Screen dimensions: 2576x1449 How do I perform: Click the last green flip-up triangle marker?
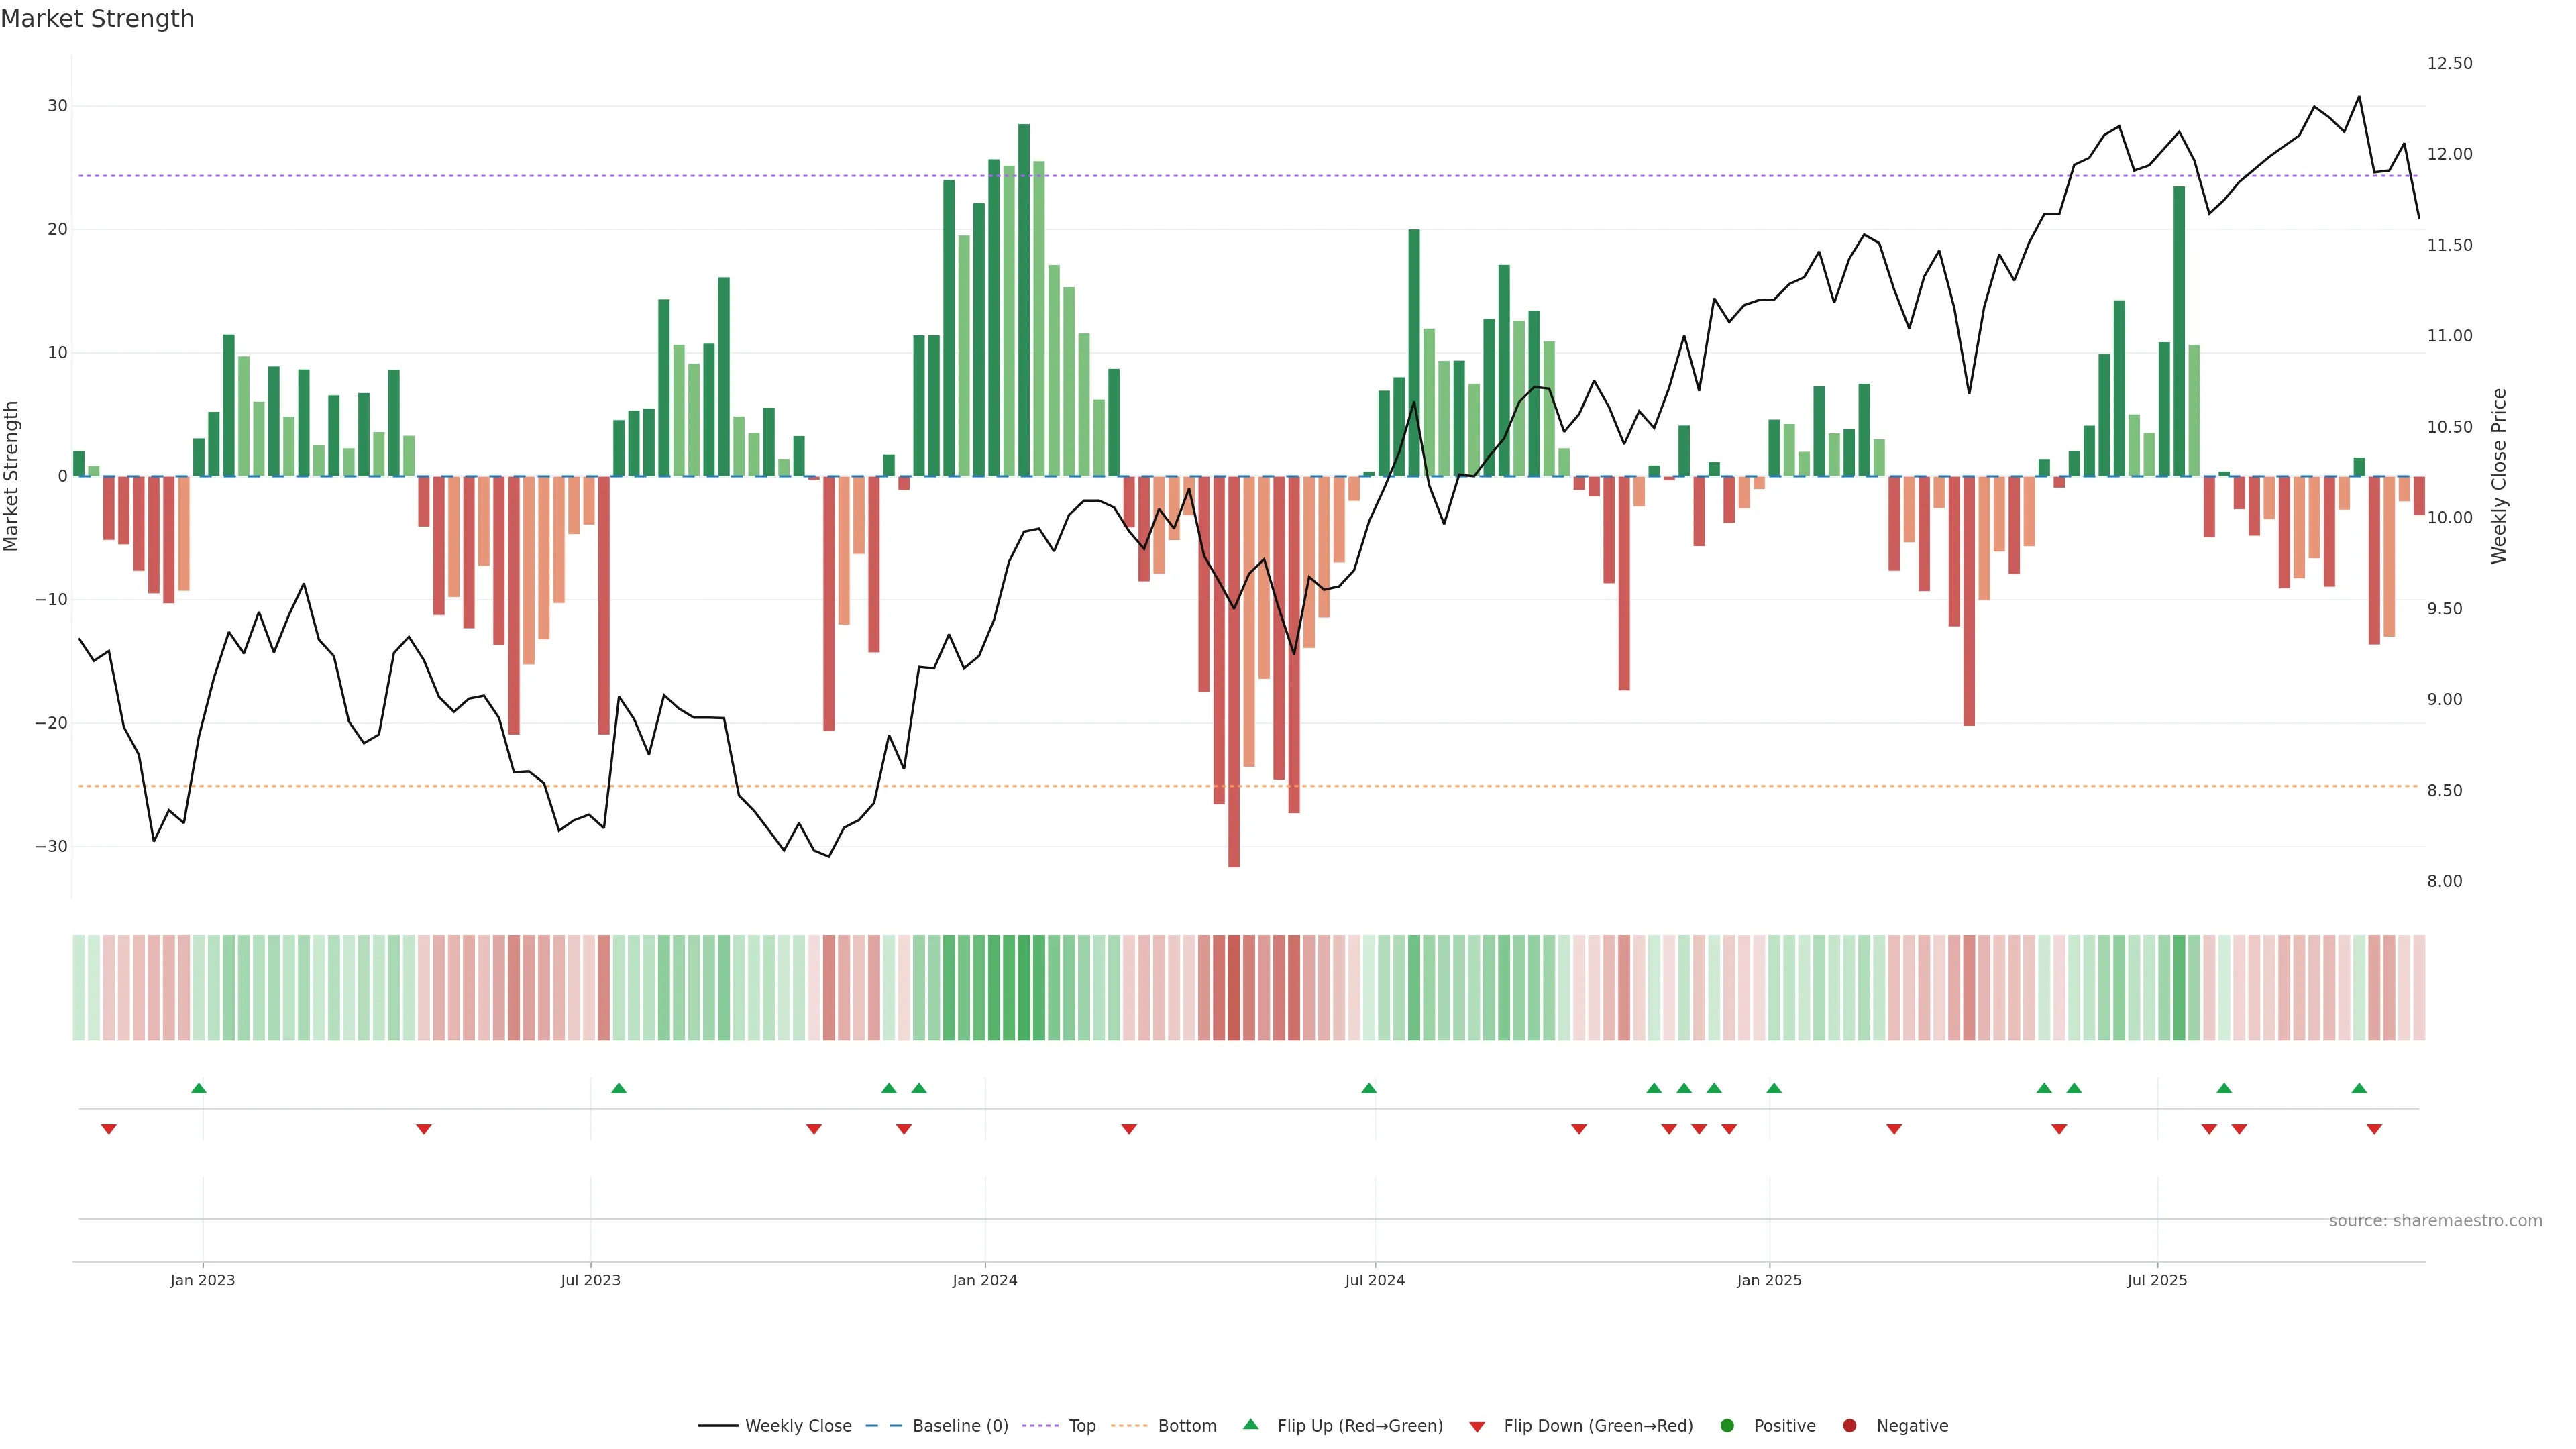[x=2359, y=1088]
